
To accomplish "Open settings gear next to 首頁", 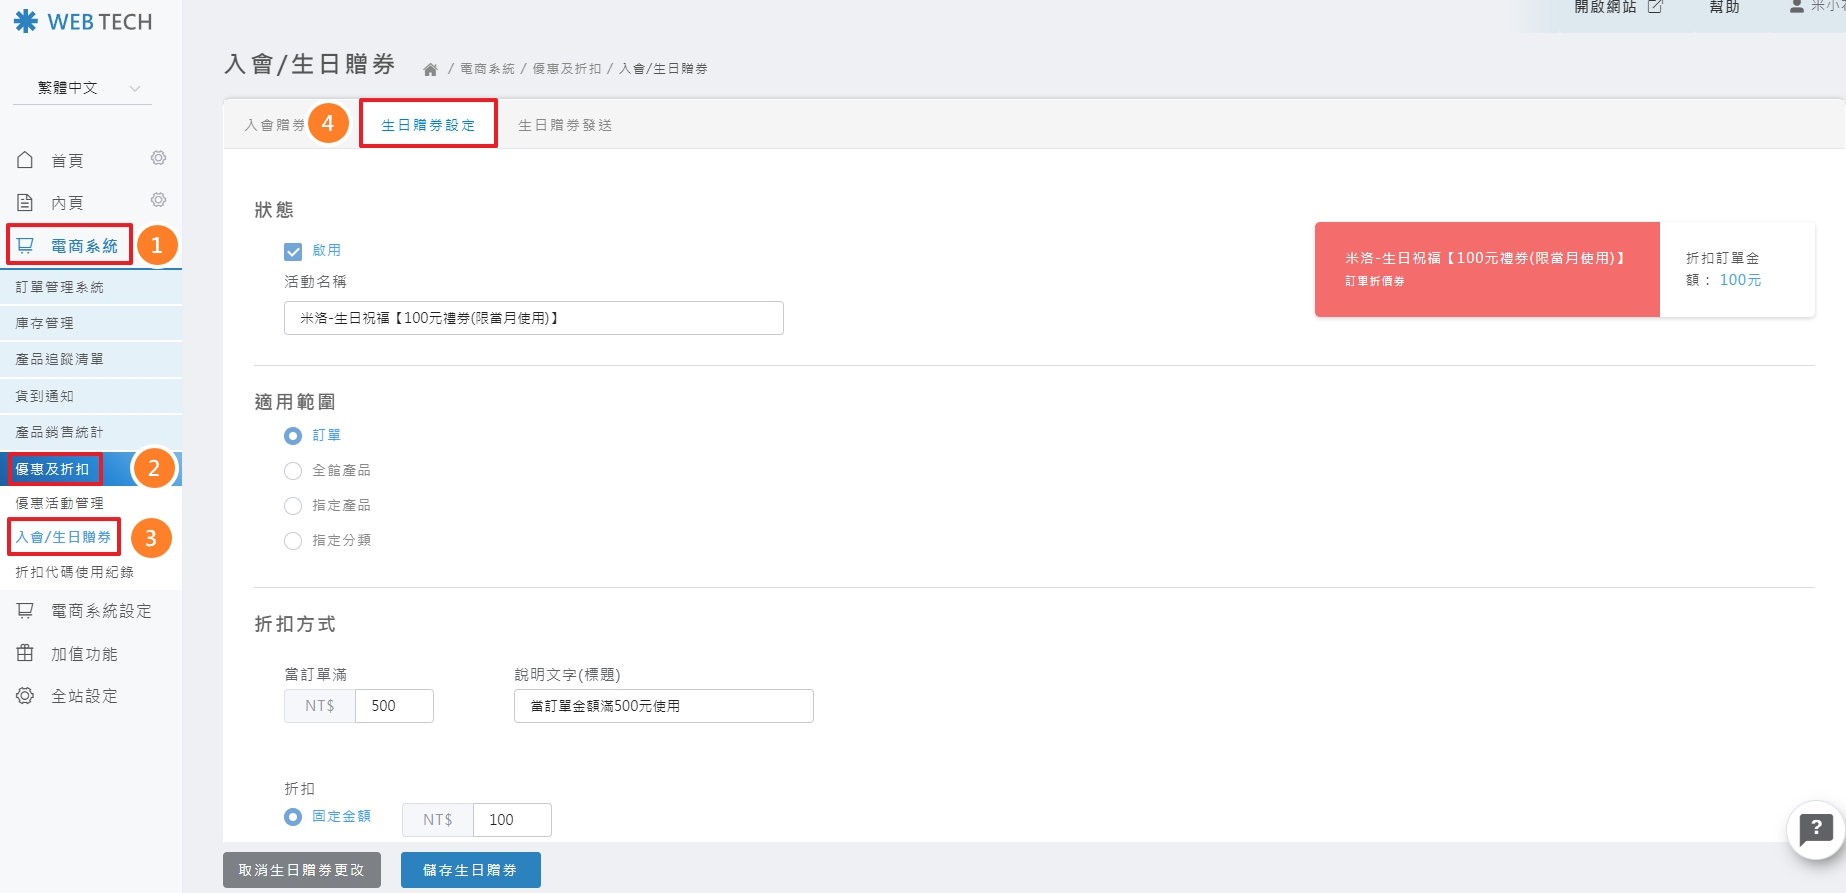I will [158, 158].
